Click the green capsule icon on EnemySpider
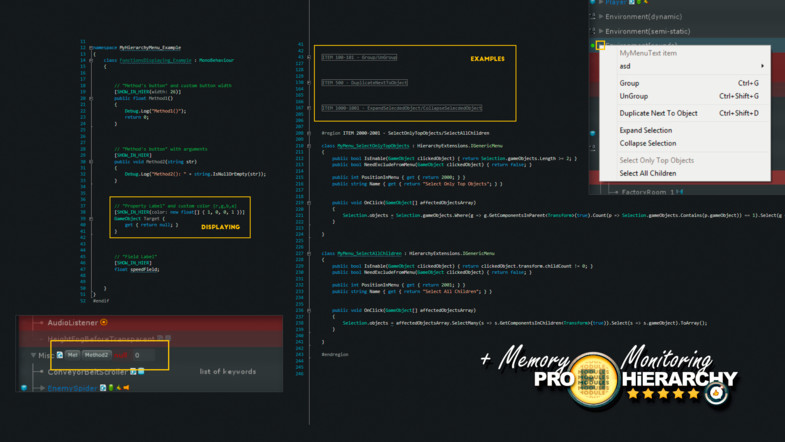The height and width of the screenshot is (442, 785). click(x=111, y=387)
